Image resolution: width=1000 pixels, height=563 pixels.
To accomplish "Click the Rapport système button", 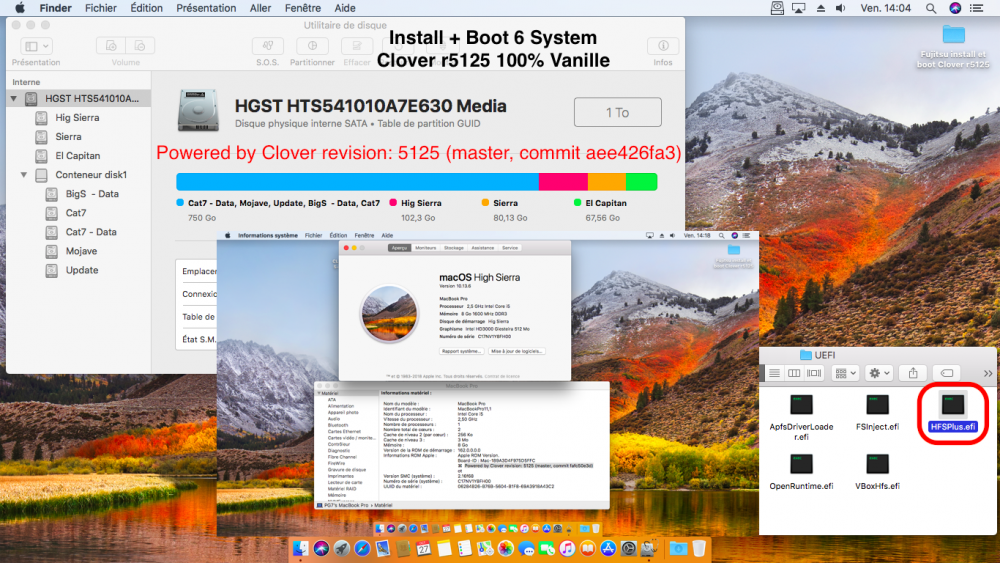I will 461,351.
